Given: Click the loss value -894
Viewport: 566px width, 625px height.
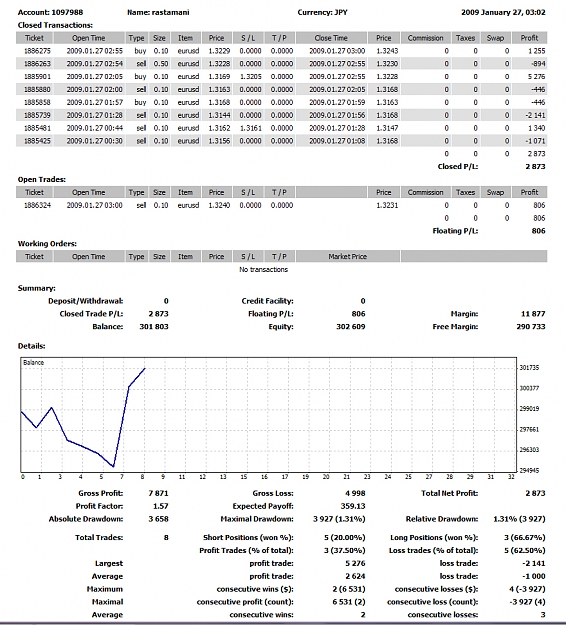Looking at the screenshot, I should coord(538,64).
